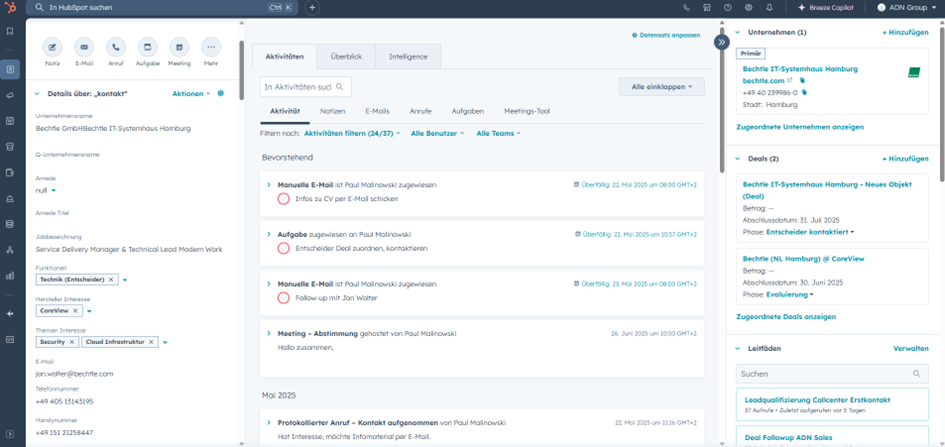Open the Anrede null dropdown
The width and height of the screenshot is (945, 447).
(x=46, y=190)
